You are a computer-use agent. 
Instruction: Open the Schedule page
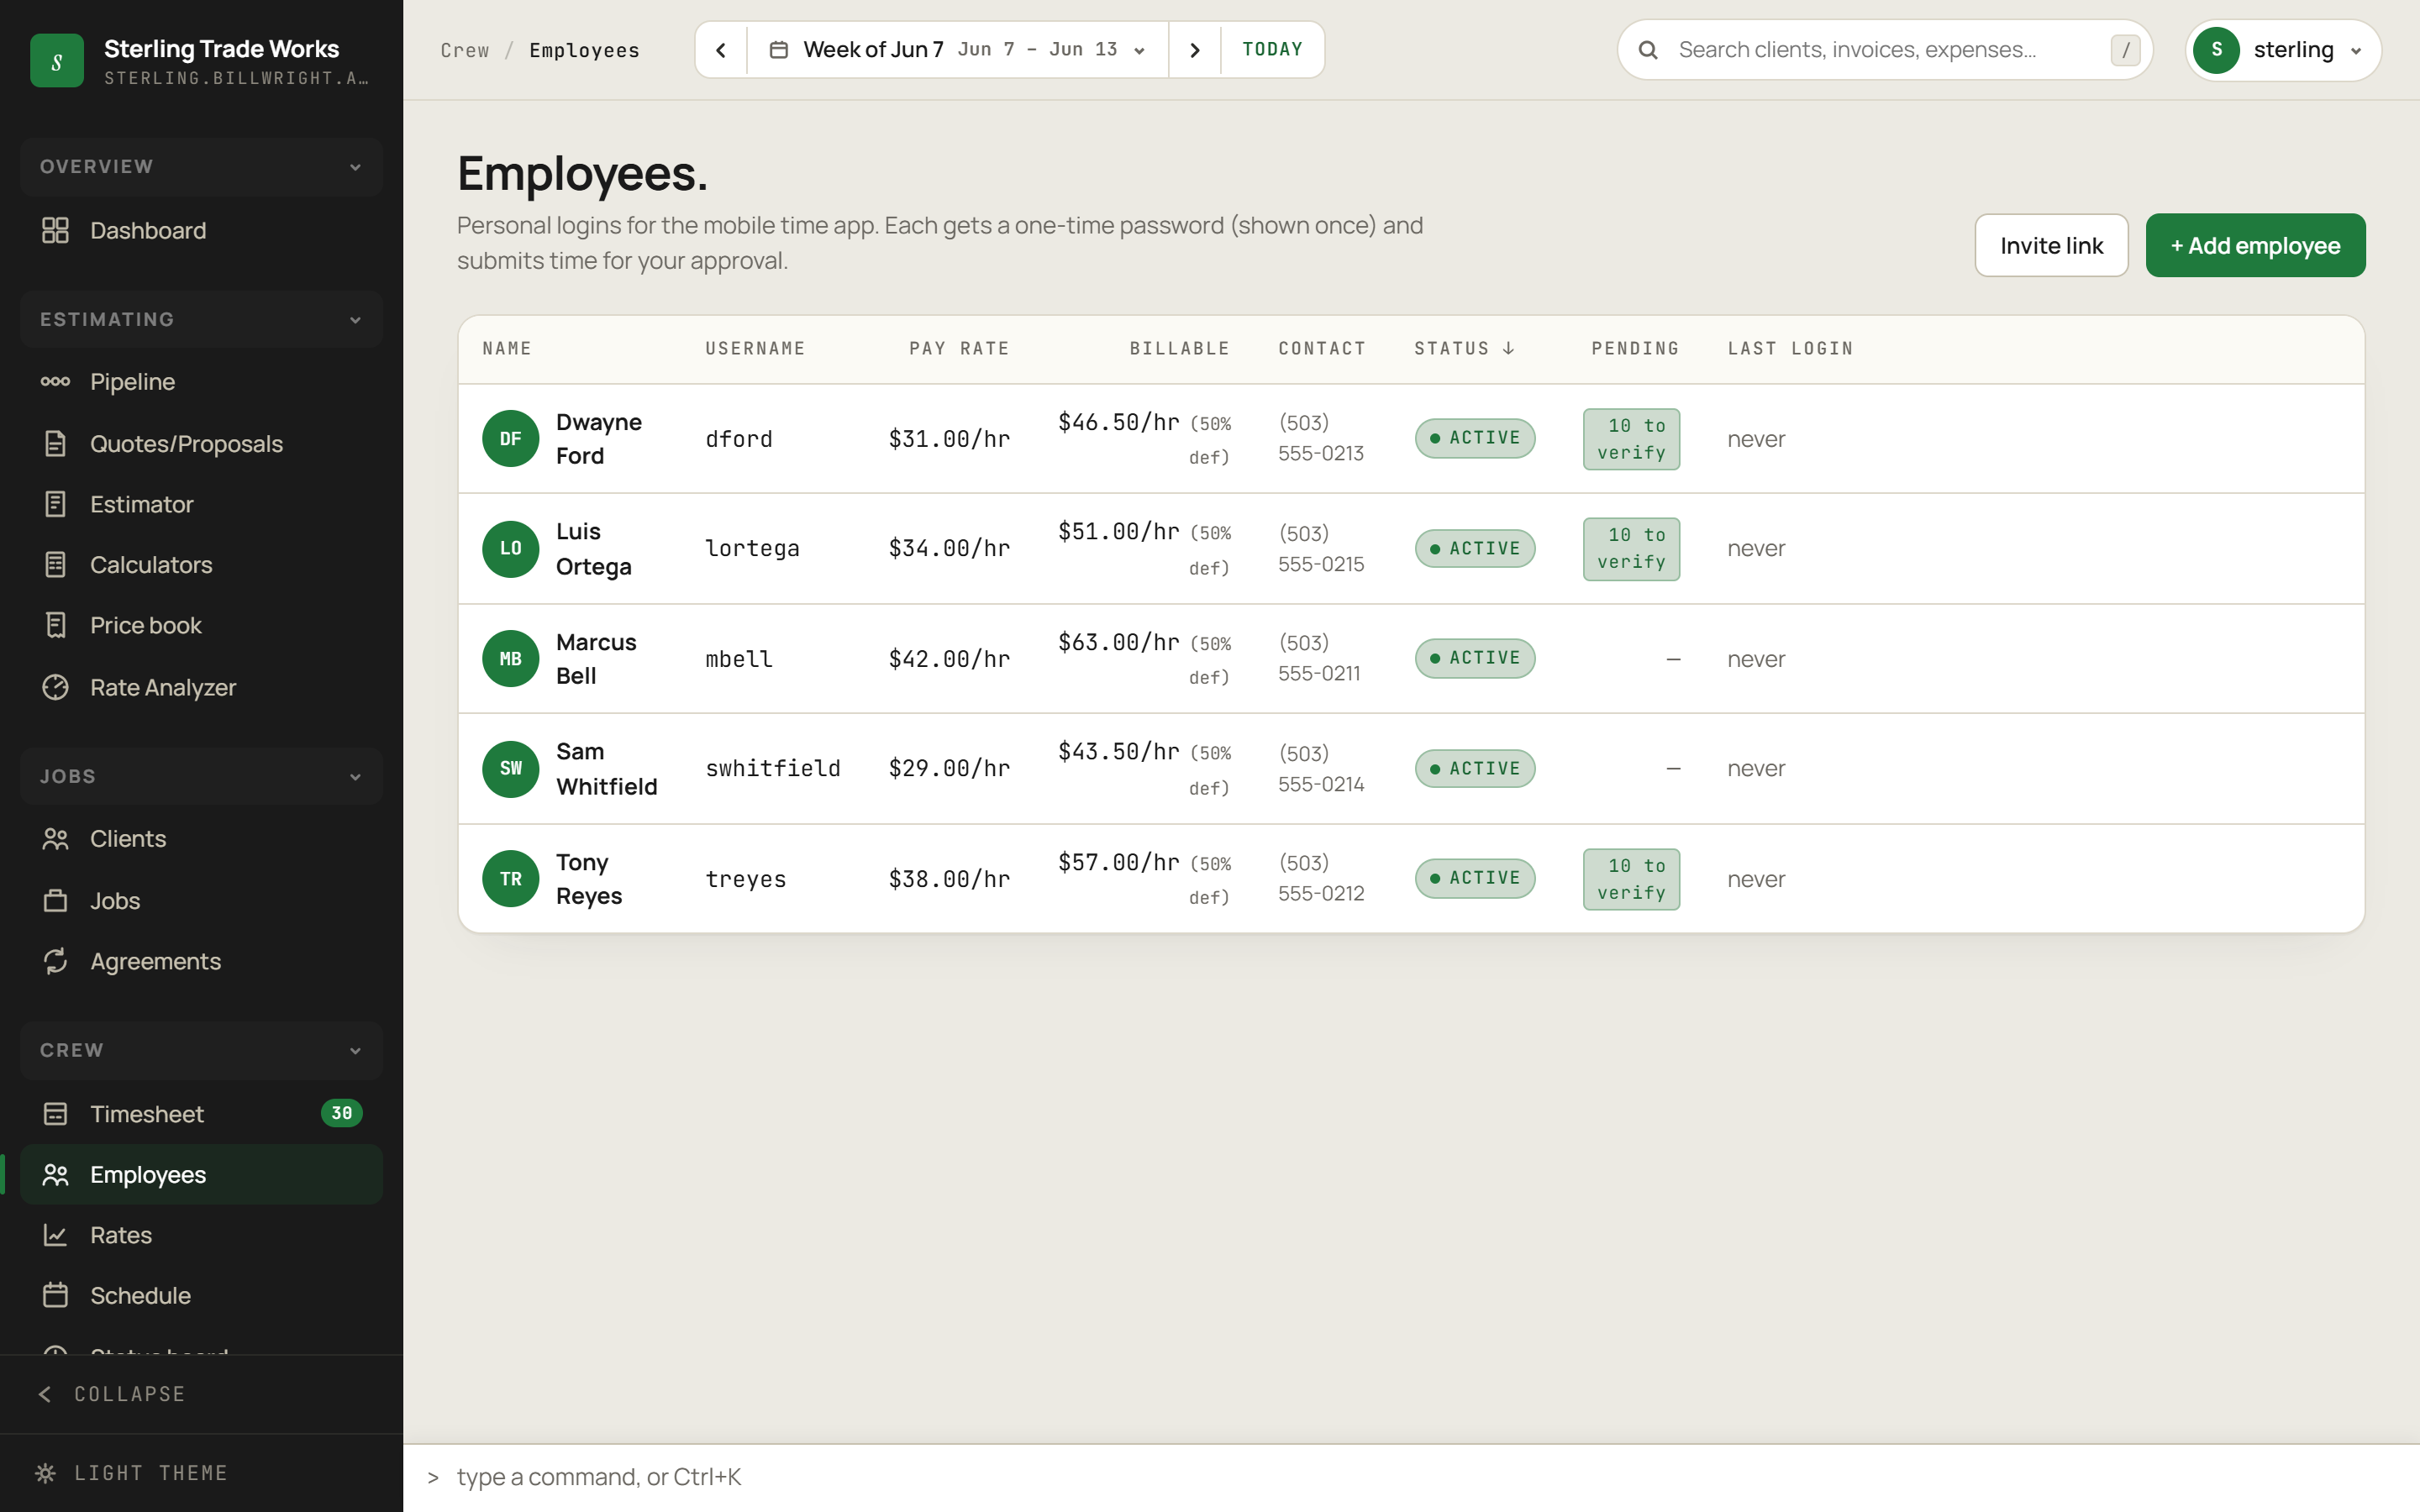point(201,1295)
